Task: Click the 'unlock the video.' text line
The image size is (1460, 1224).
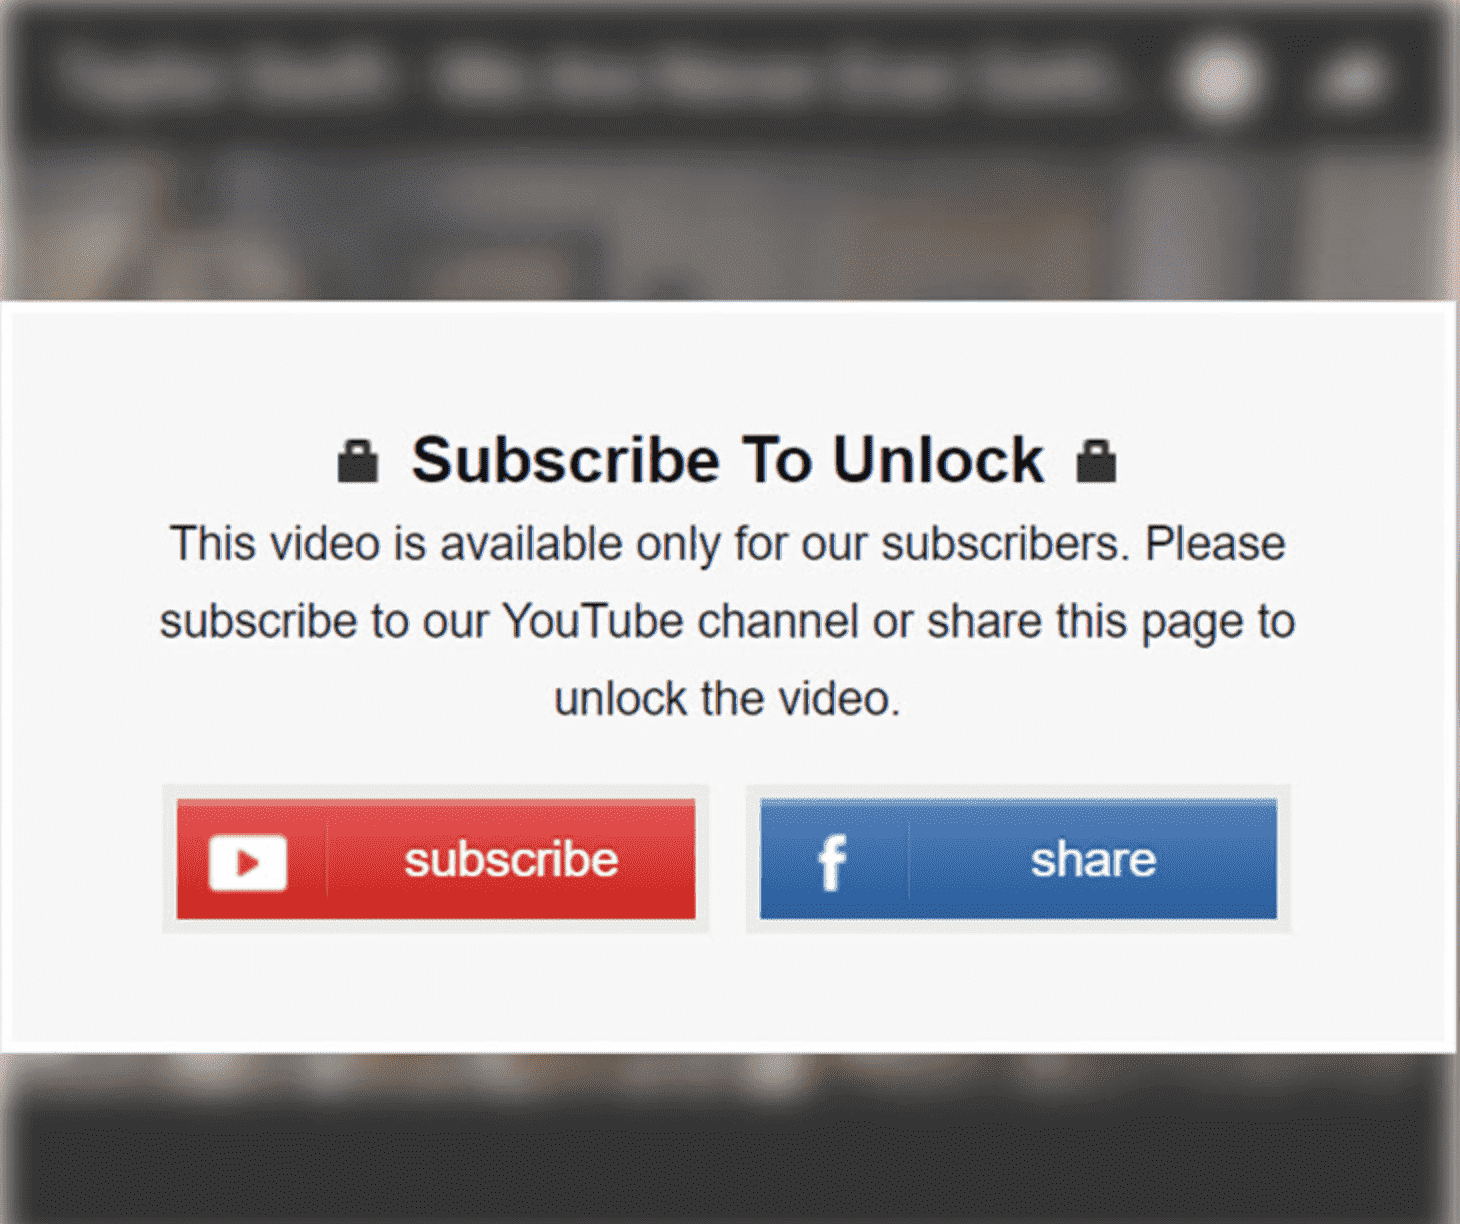Action: (727, 699)
